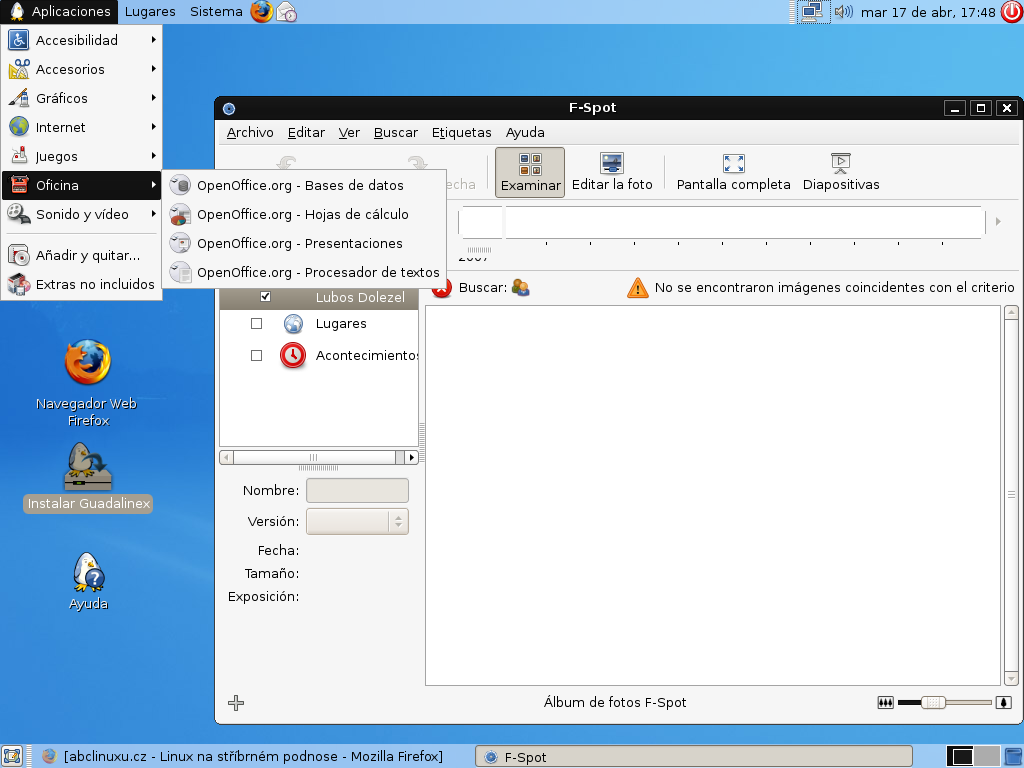Launch OpenOffice.org - Bases de datos

click(304, 185)
